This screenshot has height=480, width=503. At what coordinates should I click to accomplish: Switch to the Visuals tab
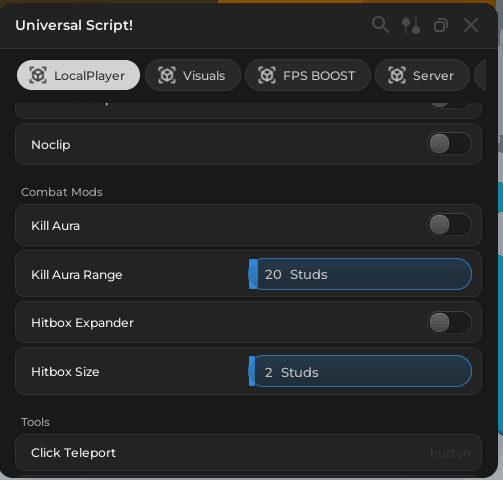click(x=193, y=75)
